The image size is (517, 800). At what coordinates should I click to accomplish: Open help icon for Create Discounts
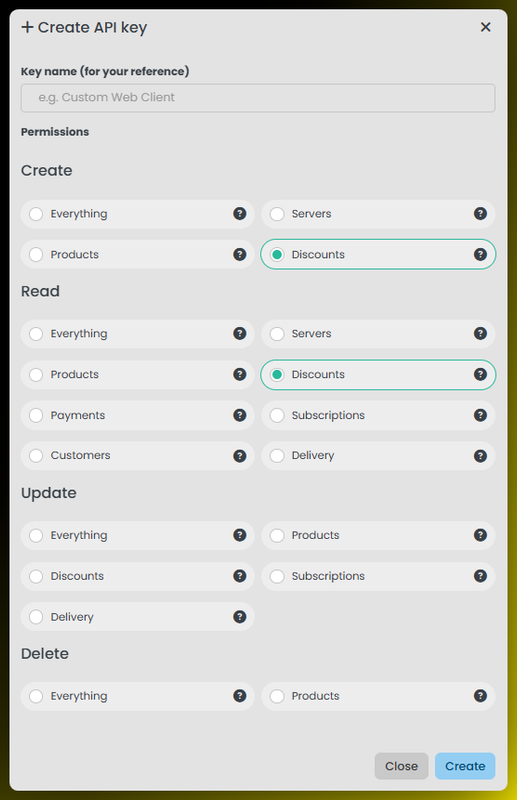click(x=480, y=255)
